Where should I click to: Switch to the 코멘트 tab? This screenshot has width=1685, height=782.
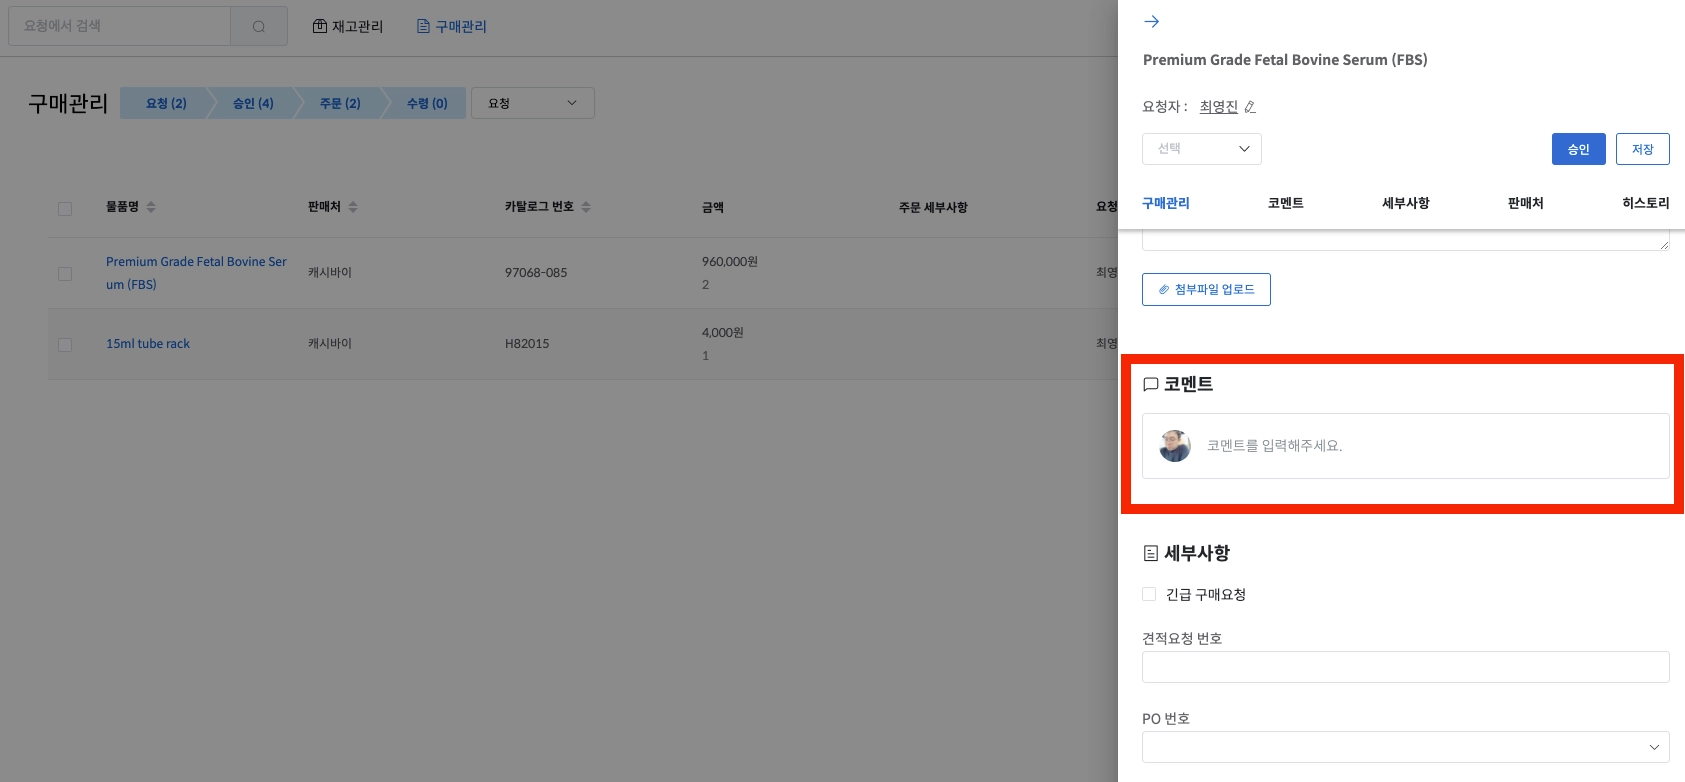pyautogui.click(x=1286, y=203)
